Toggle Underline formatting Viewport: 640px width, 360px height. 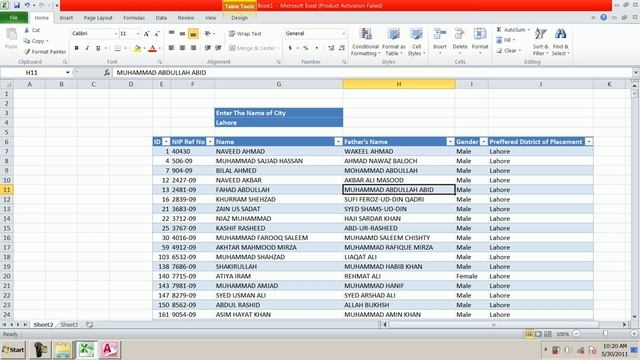pos(98,48)
